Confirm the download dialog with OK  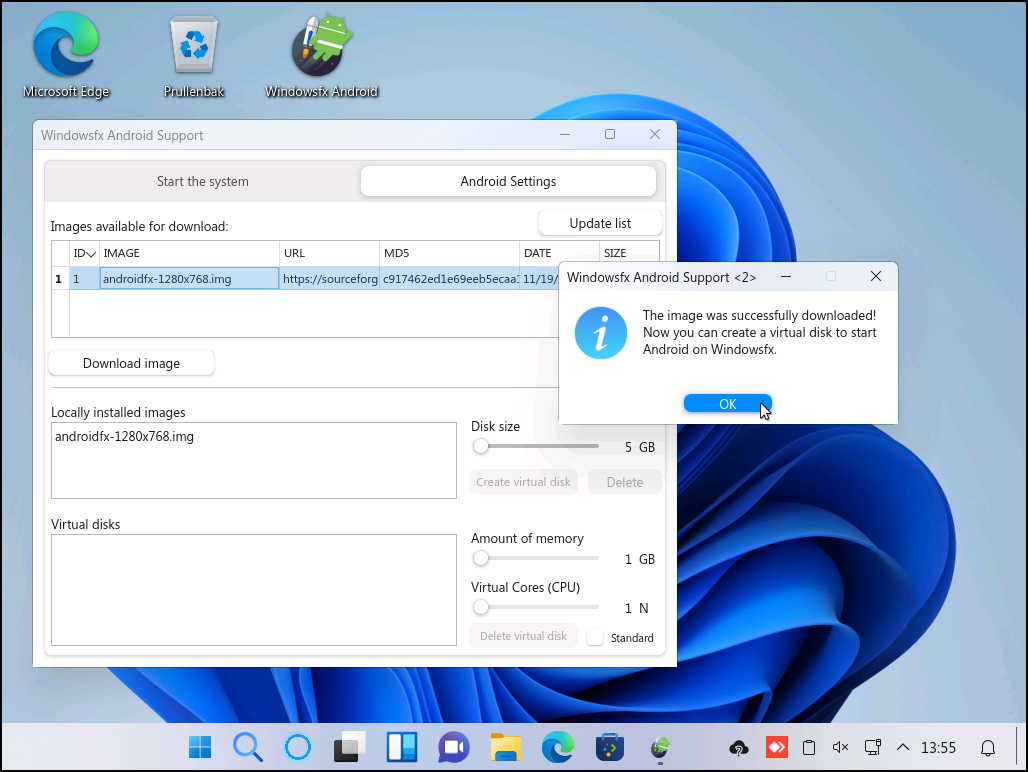click(728, 404)
